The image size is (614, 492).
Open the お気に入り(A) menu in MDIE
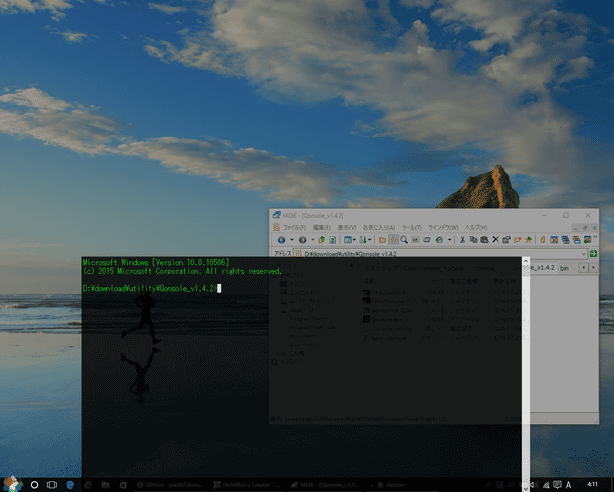coord(379,228)
